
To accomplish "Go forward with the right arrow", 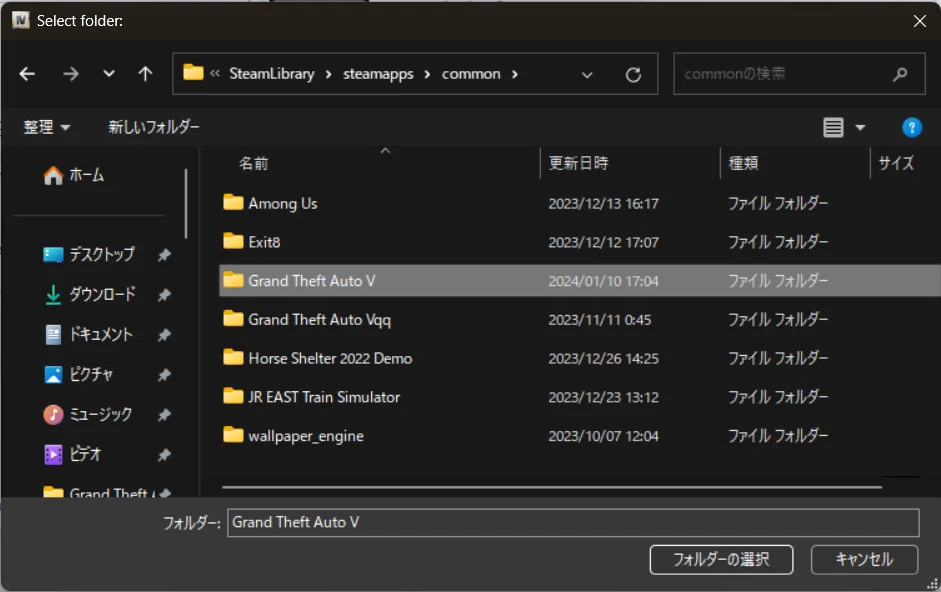I will tap(70, 74).
